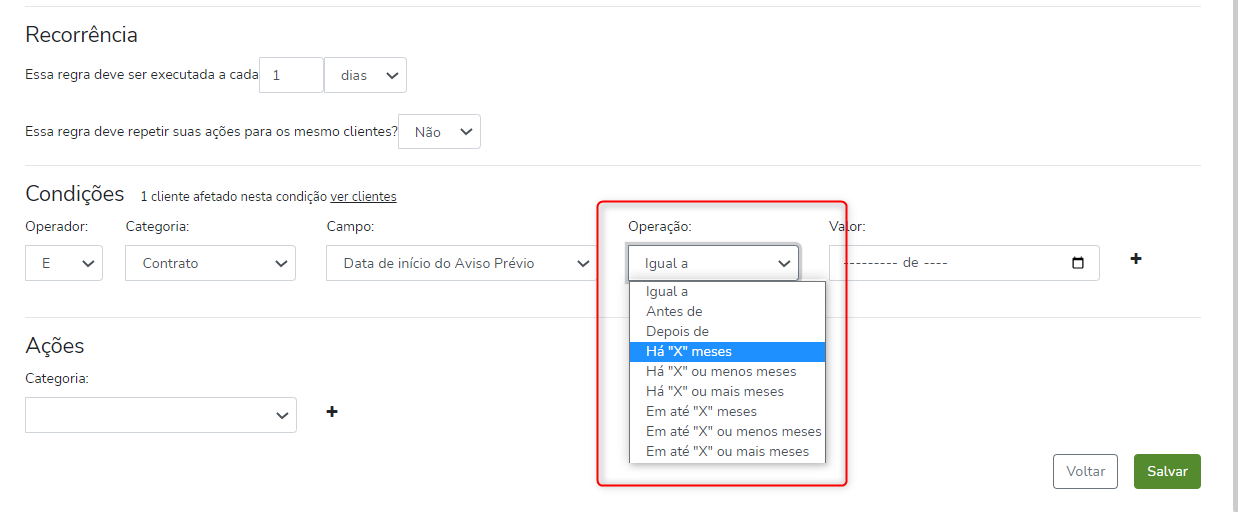Pick Em até "X" ou menos meses
The height and width of the screenshot is (512, 1238).
[733, 432]
